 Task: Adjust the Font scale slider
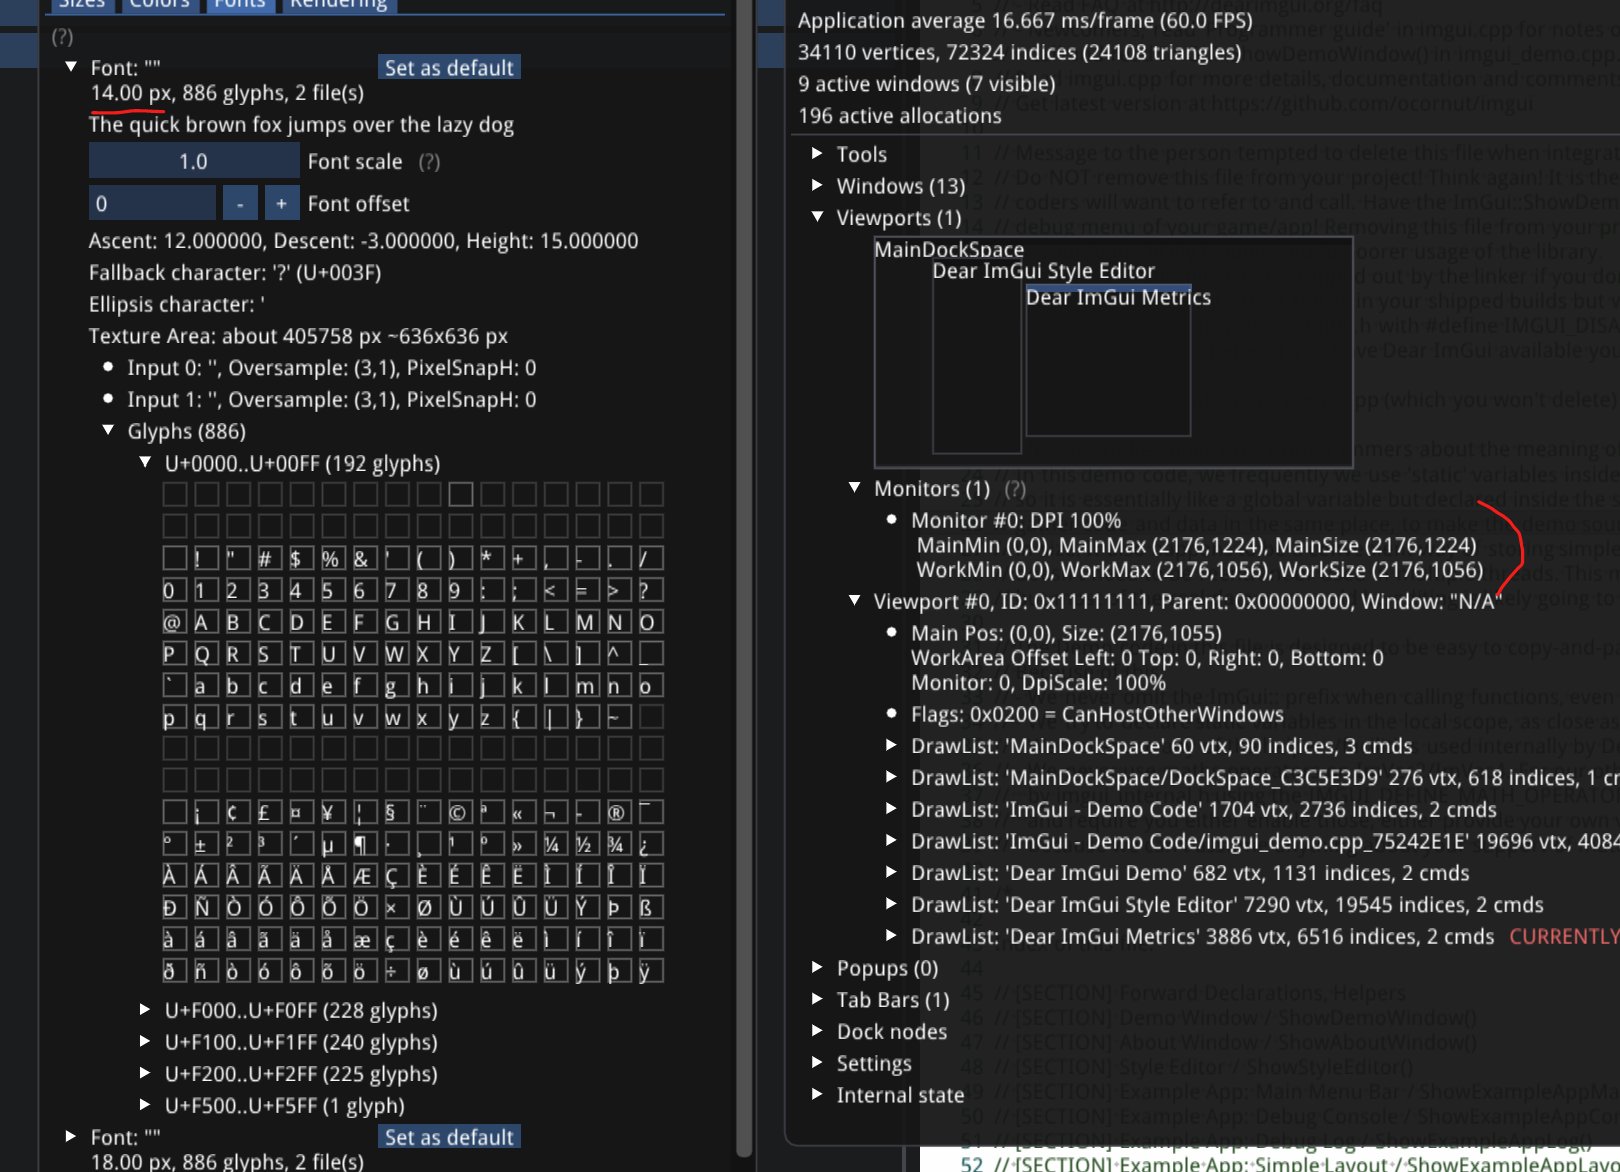tap(194, 161)
